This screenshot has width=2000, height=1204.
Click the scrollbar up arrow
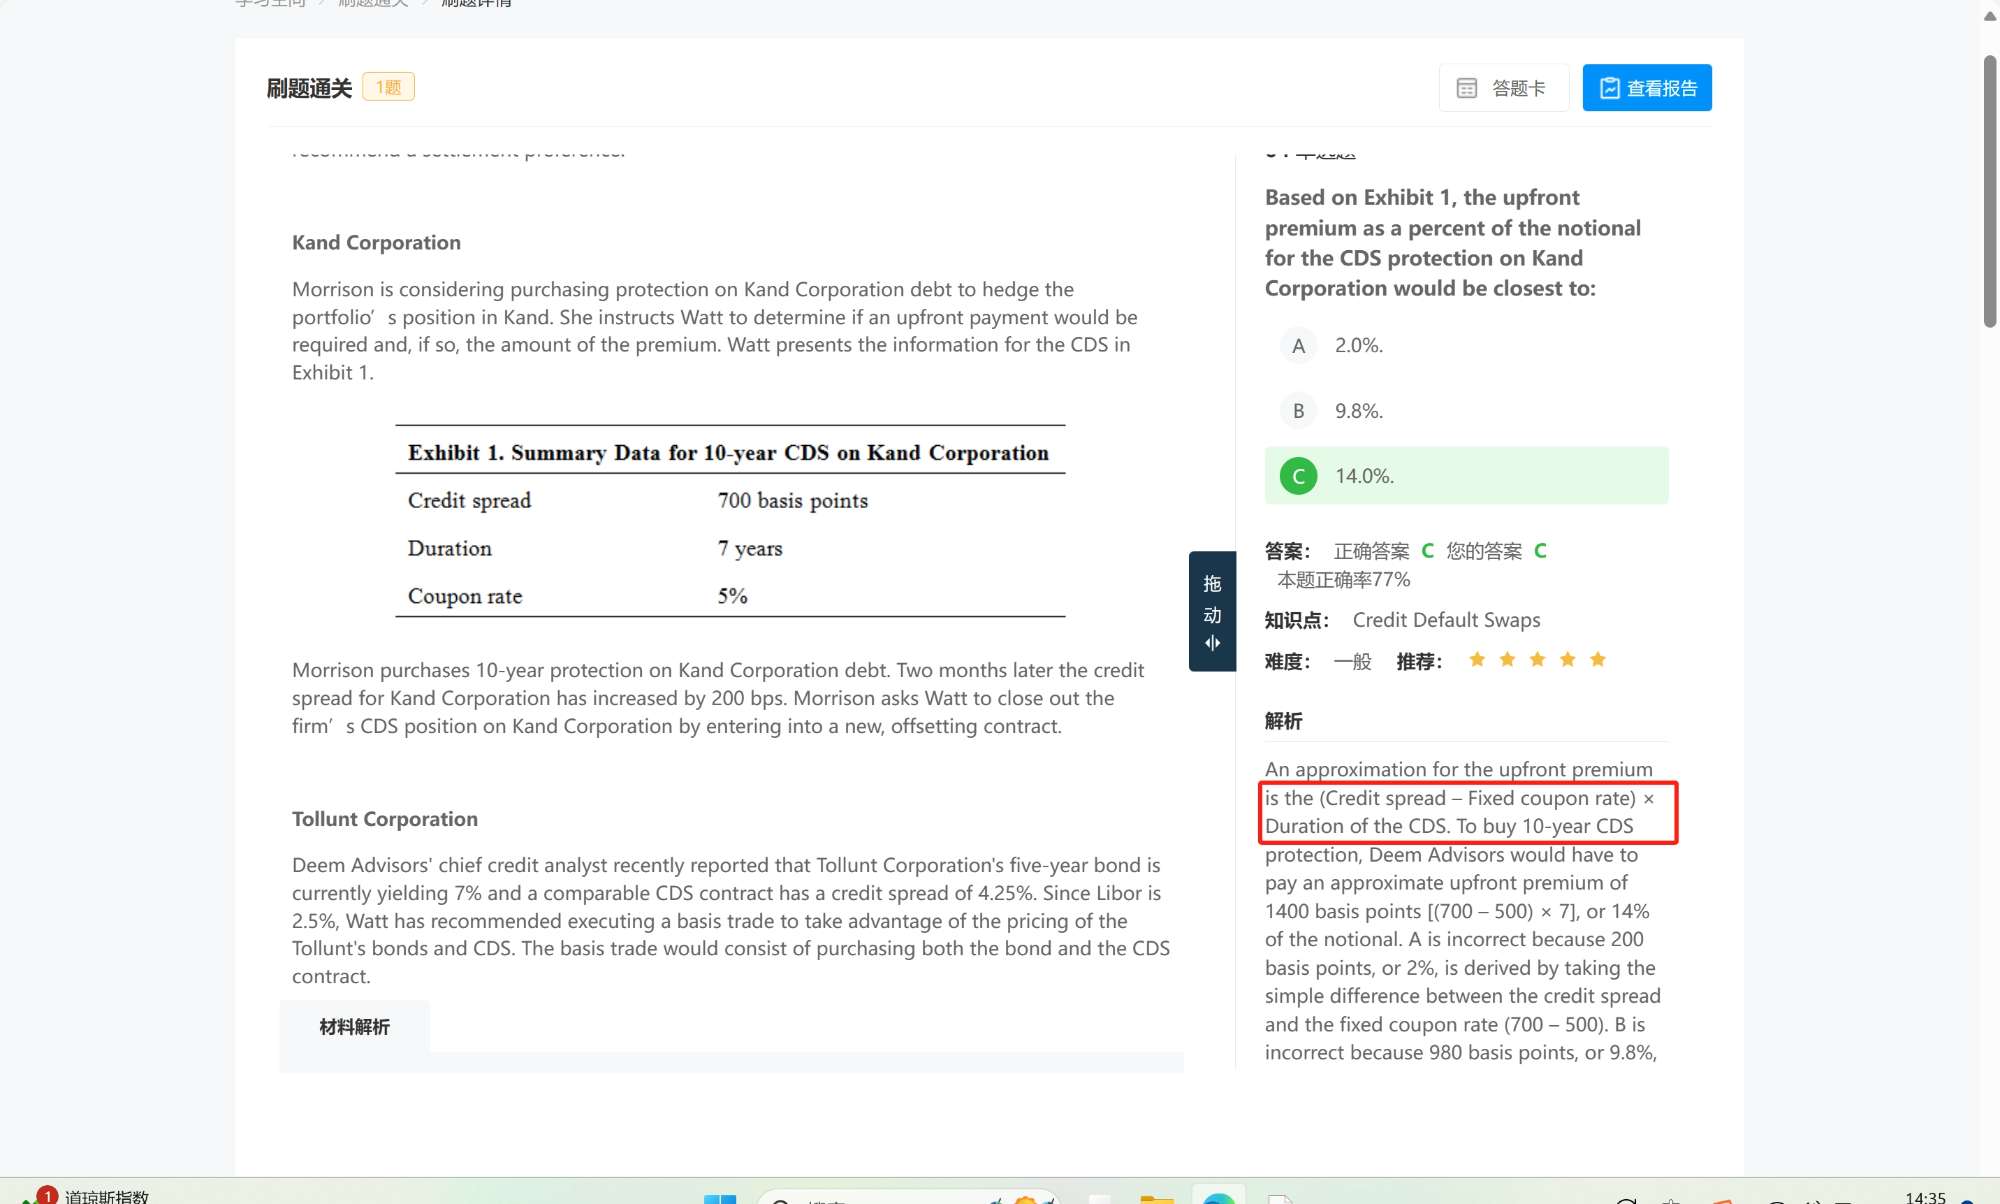(x=1989, y=15)
